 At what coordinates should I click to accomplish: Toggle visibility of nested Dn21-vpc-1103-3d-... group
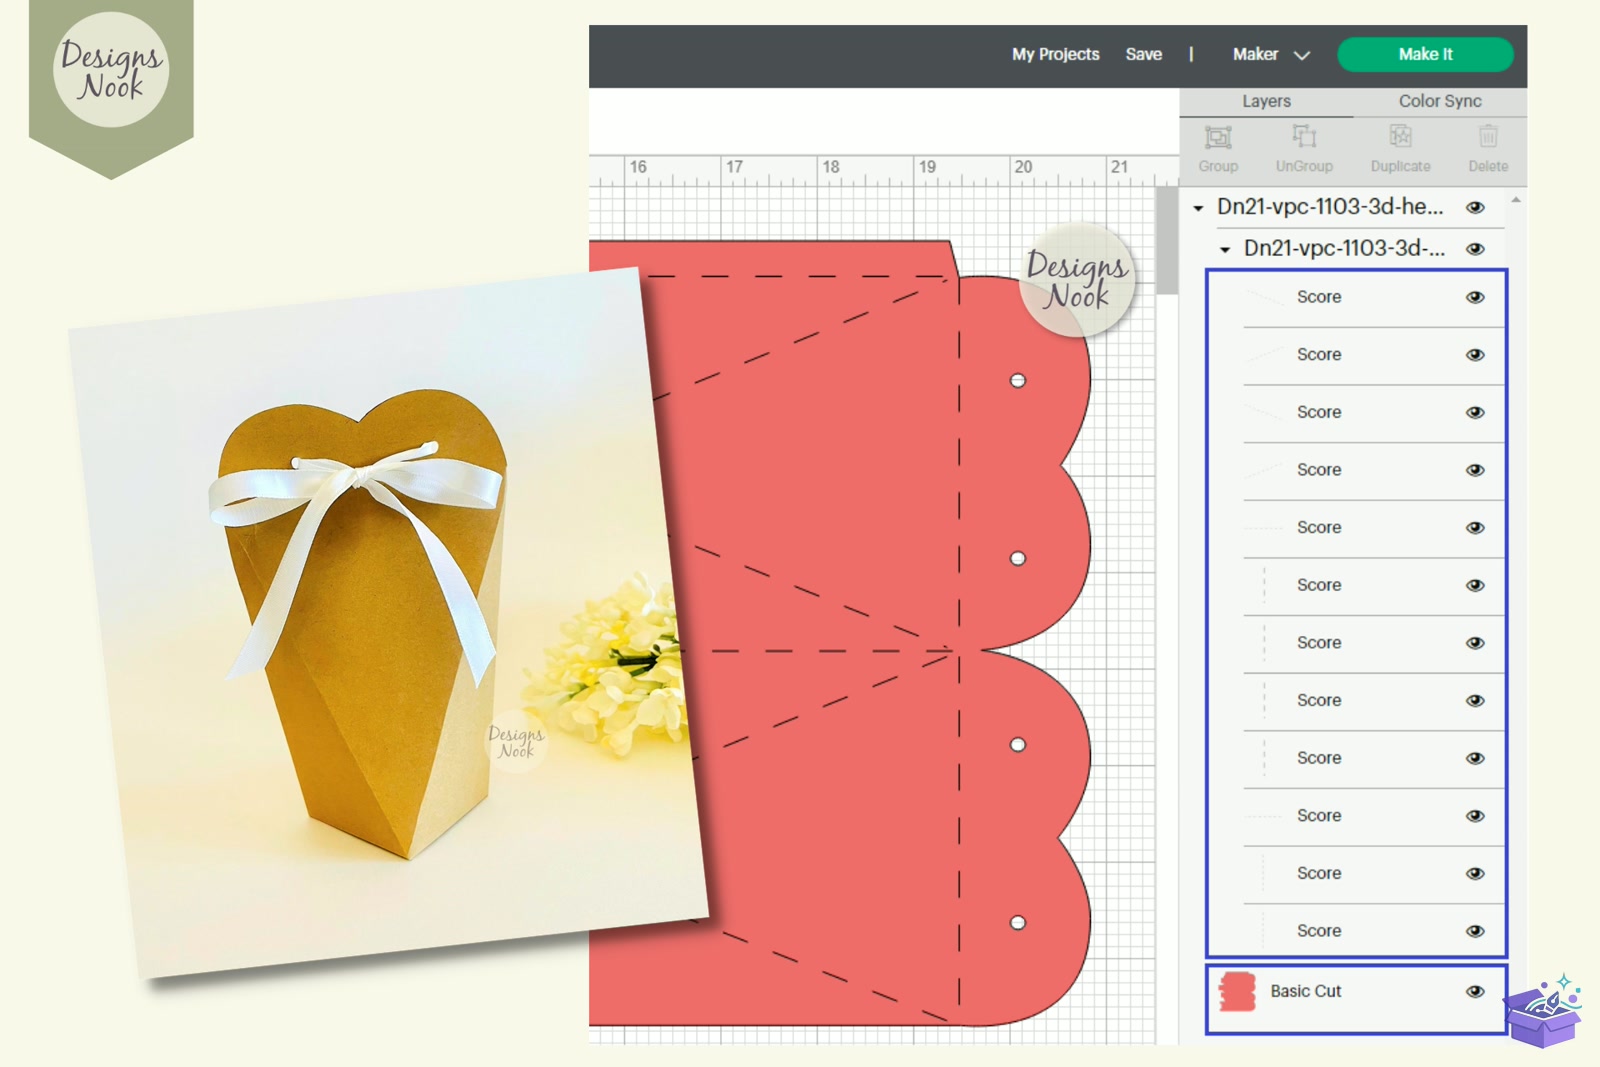(1475, 249)
